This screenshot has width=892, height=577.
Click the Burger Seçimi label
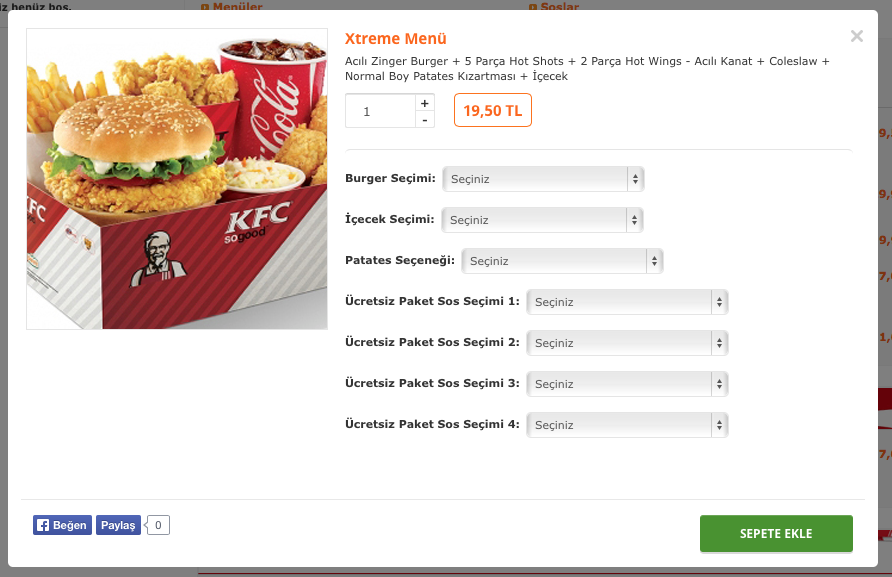click(x=390, y=178)
